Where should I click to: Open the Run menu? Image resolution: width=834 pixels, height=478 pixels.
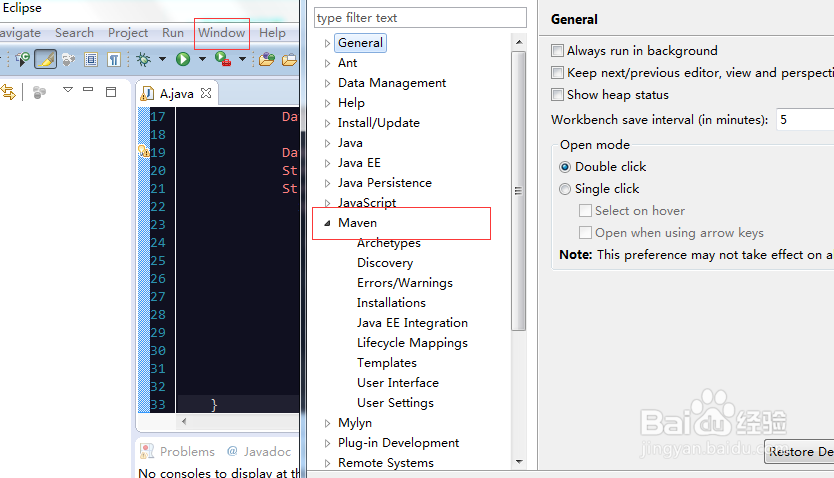click(x=173, y=32)
